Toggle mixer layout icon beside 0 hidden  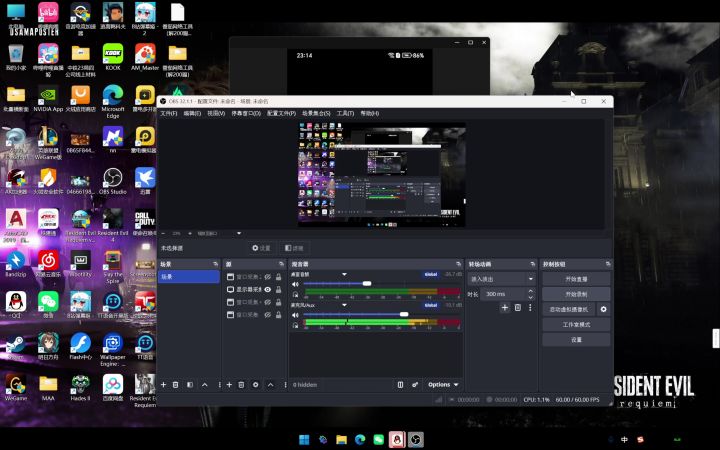point(400,384)
